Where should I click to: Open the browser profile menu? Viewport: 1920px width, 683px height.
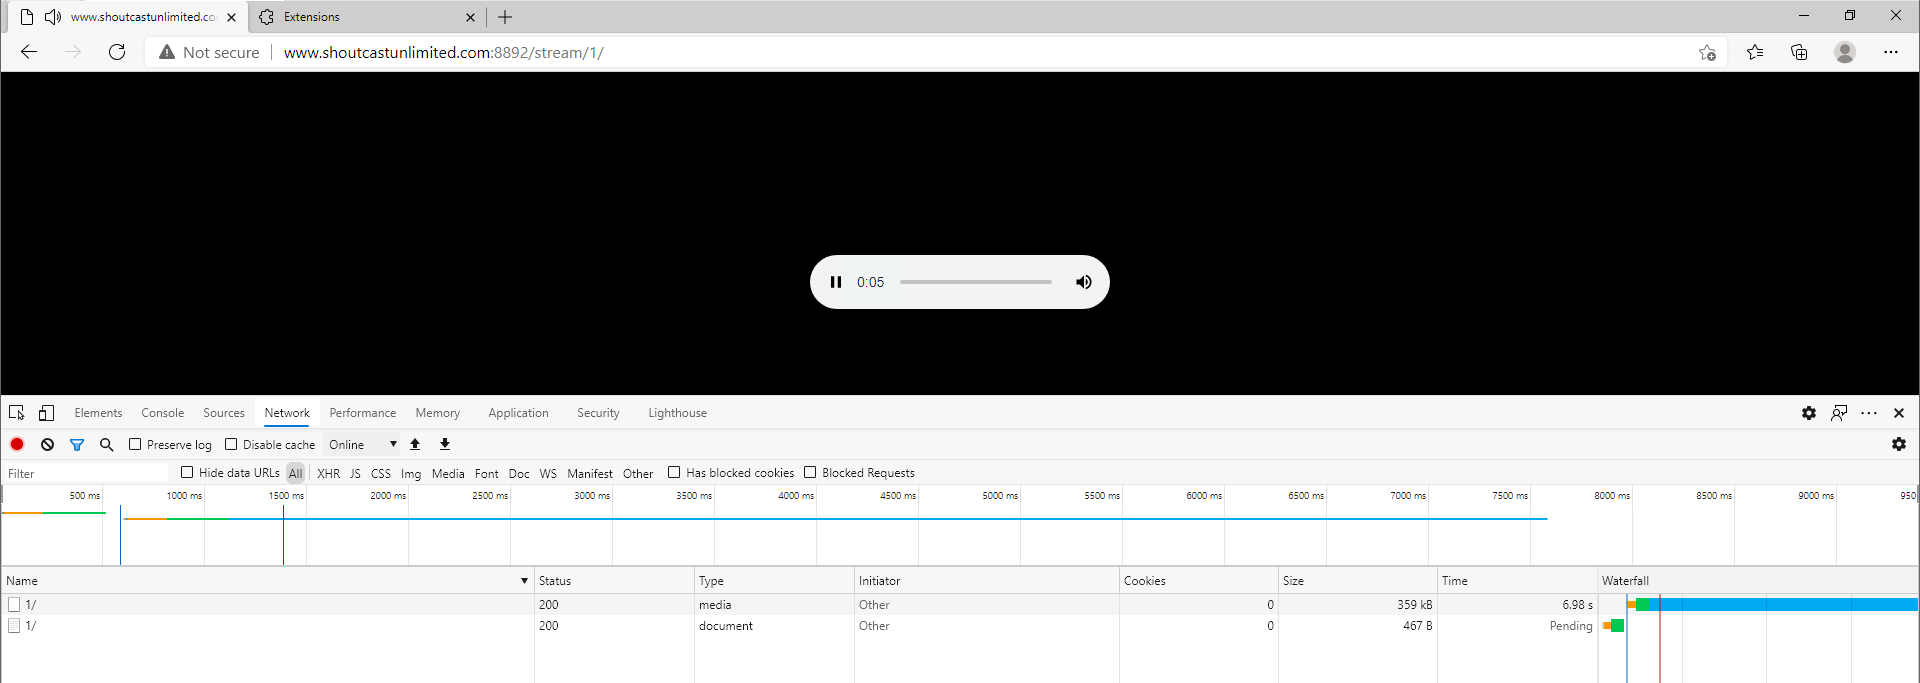1845,52
